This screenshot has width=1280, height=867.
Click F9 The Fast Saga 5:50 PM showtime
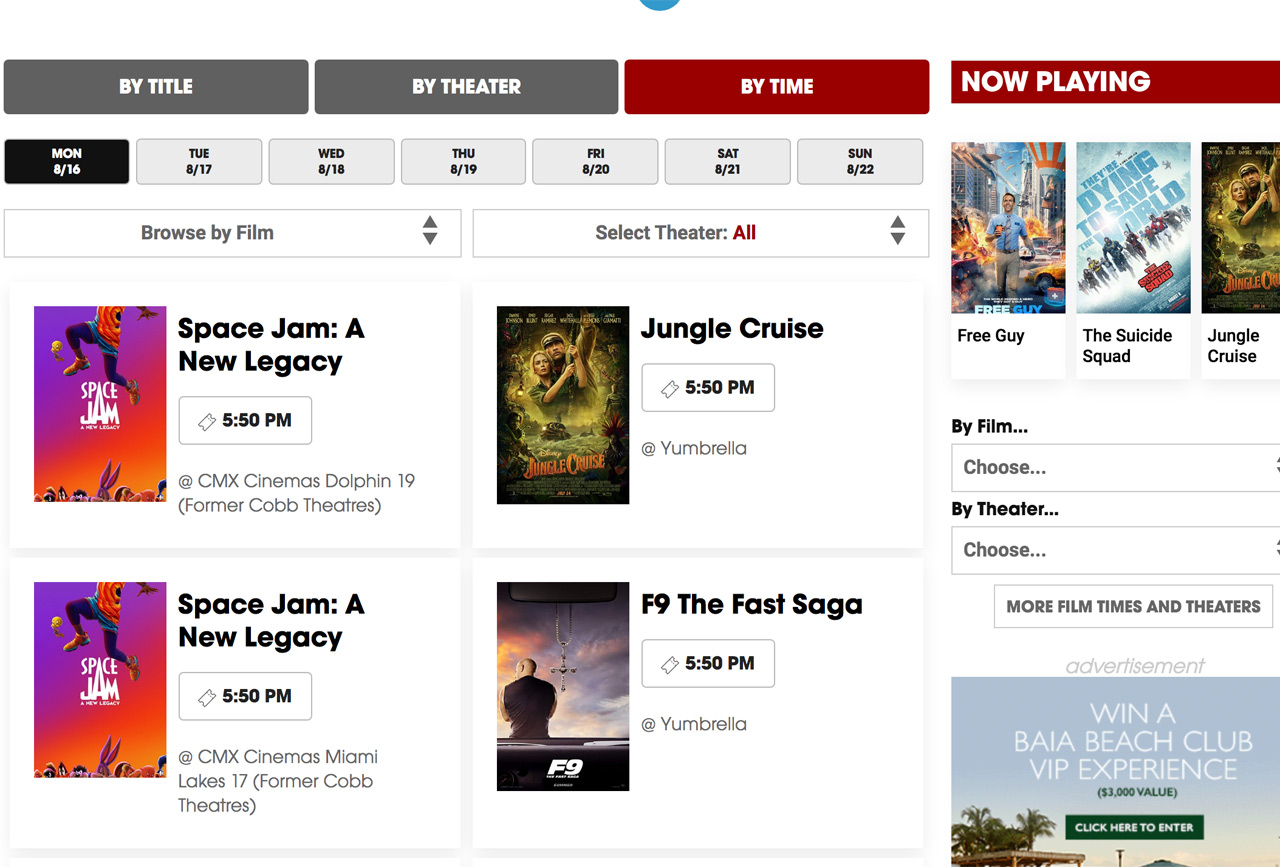(708, 664)
